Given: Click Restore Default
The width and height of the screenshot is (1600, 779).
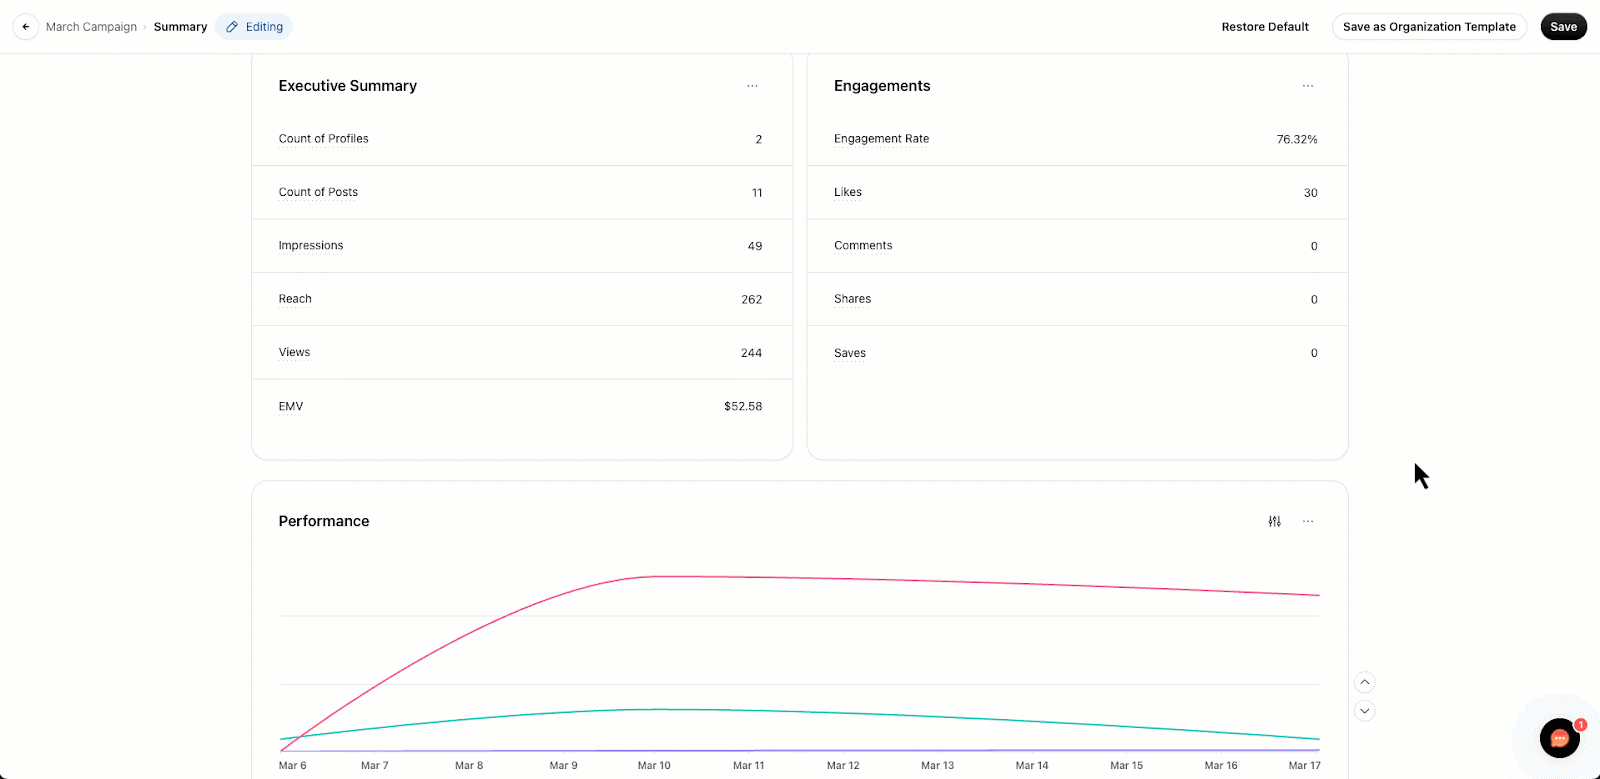Looking at the screenshot, I should tap(1265, 27).
